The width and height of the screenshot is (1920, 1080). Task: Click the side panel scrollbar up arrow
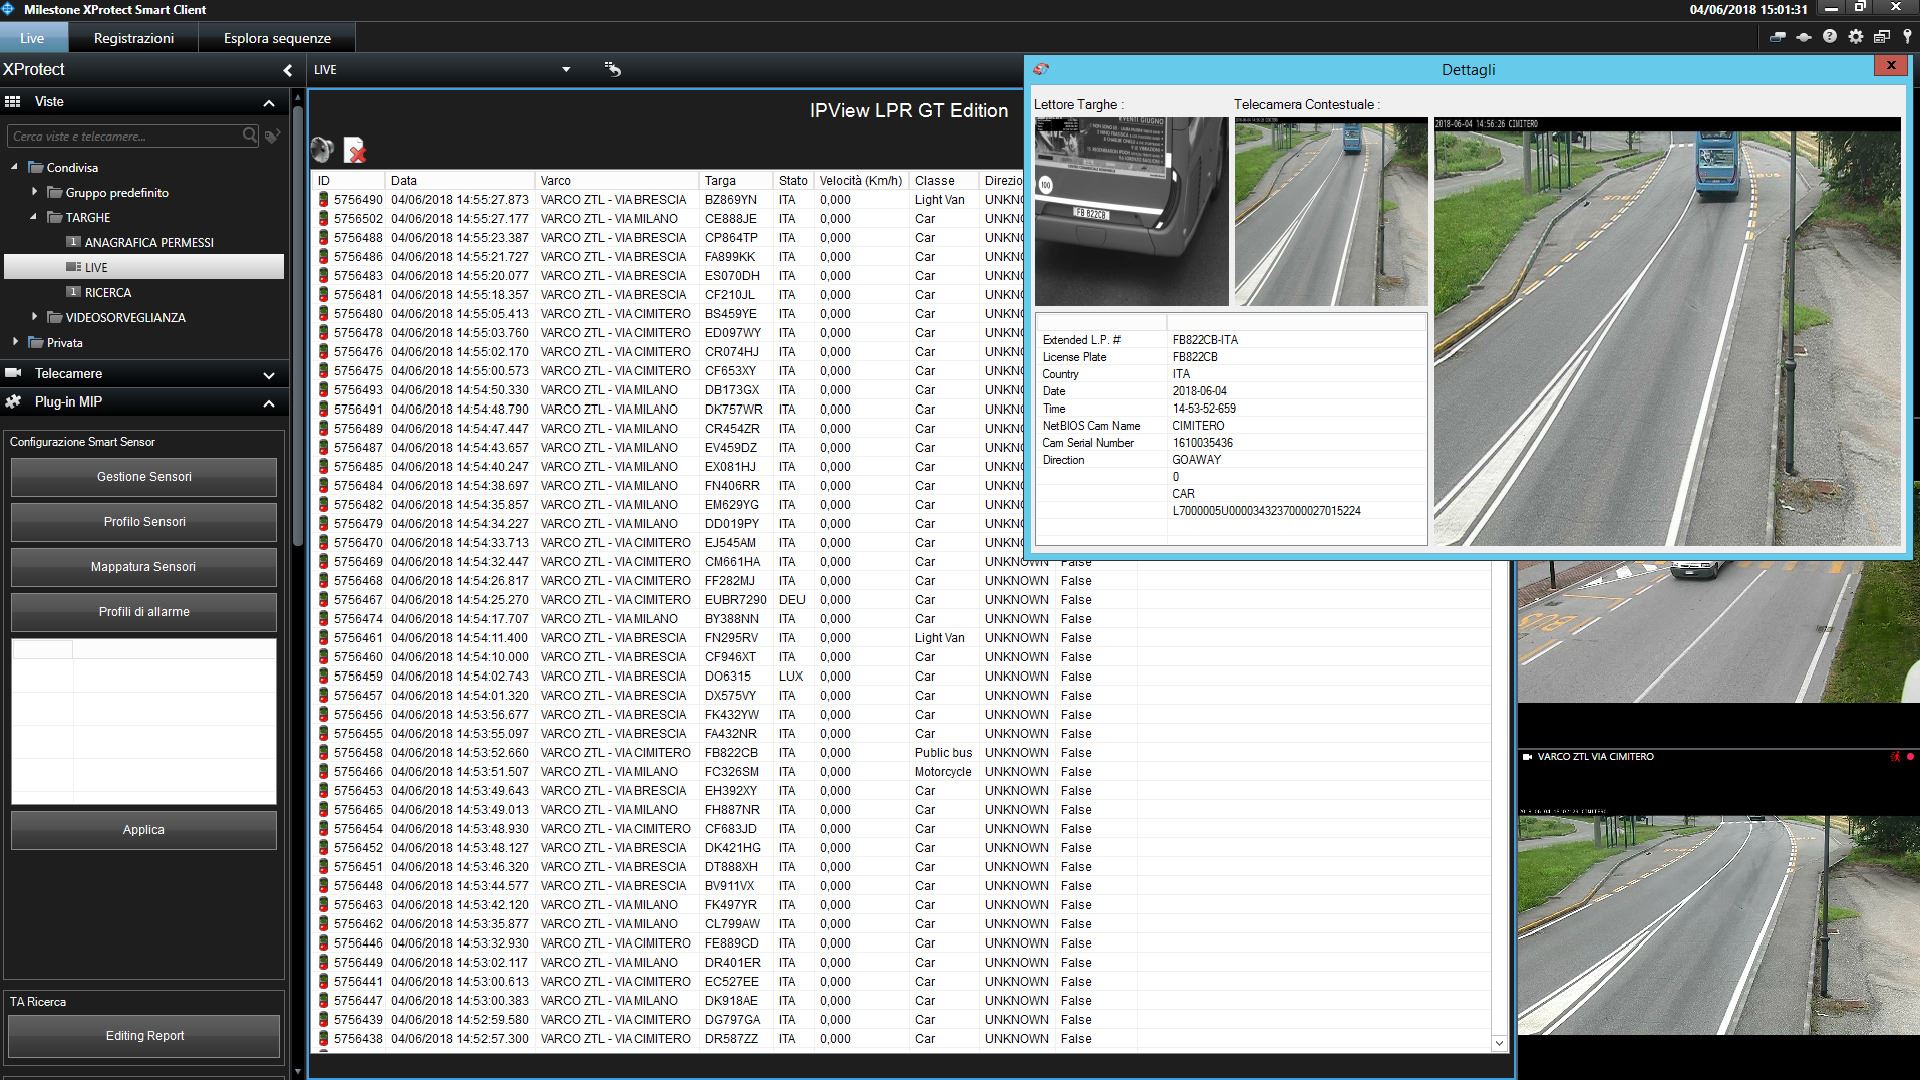(x=297, y=98)
